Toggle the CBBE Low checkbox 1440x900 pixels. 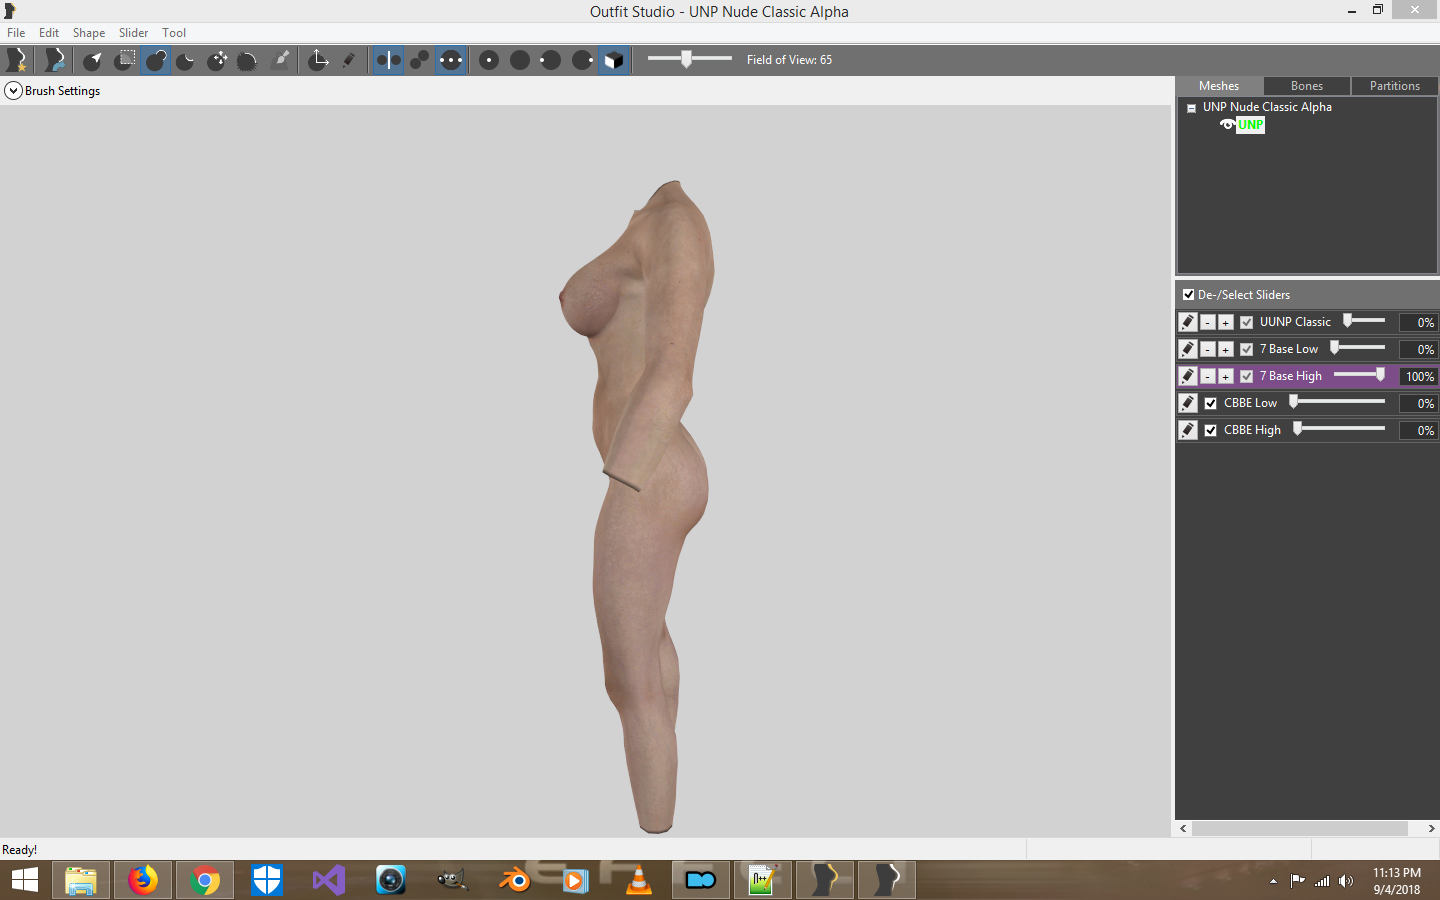pyautogui.click(x=1211, y=403)
